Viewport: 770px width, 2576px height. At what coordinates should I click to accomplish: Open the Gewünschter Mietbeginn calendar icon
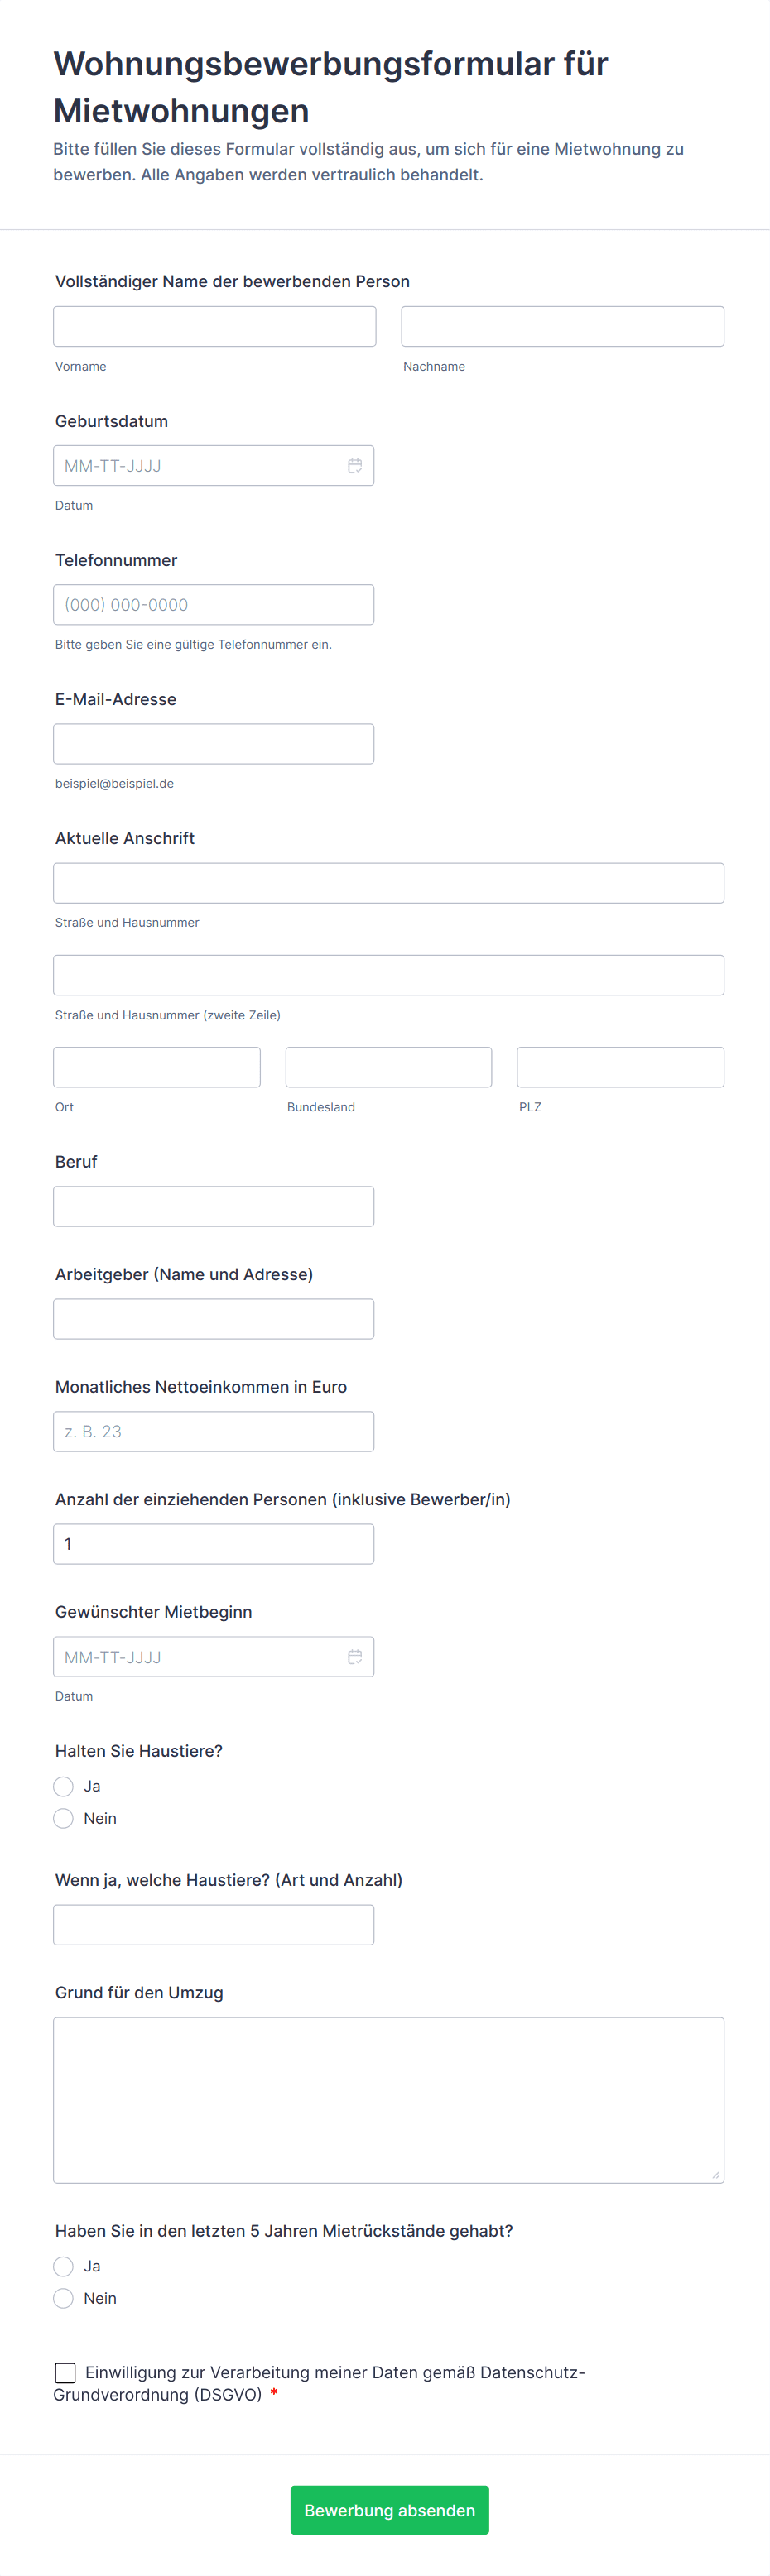[x=354, y=1657]
